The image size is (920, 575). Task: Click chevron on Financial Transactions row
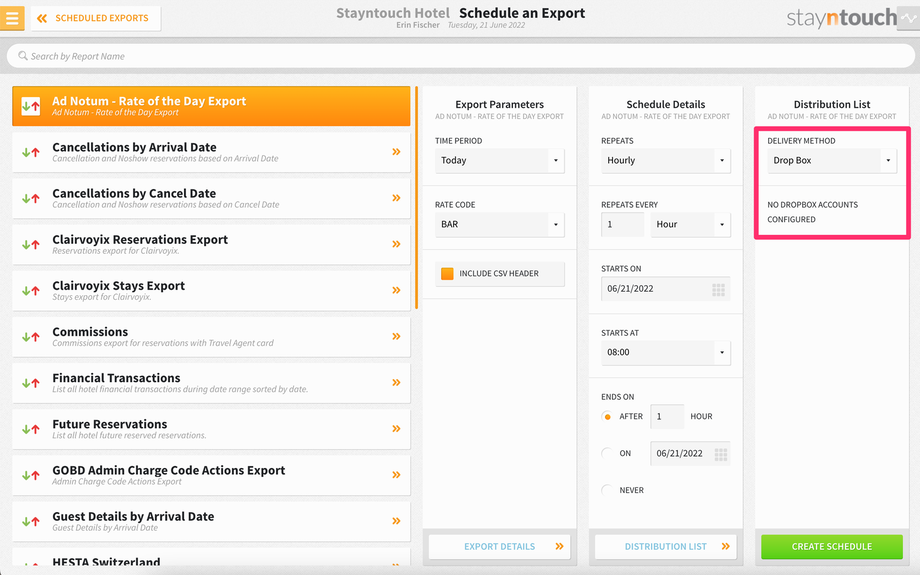tap(397, 383)
